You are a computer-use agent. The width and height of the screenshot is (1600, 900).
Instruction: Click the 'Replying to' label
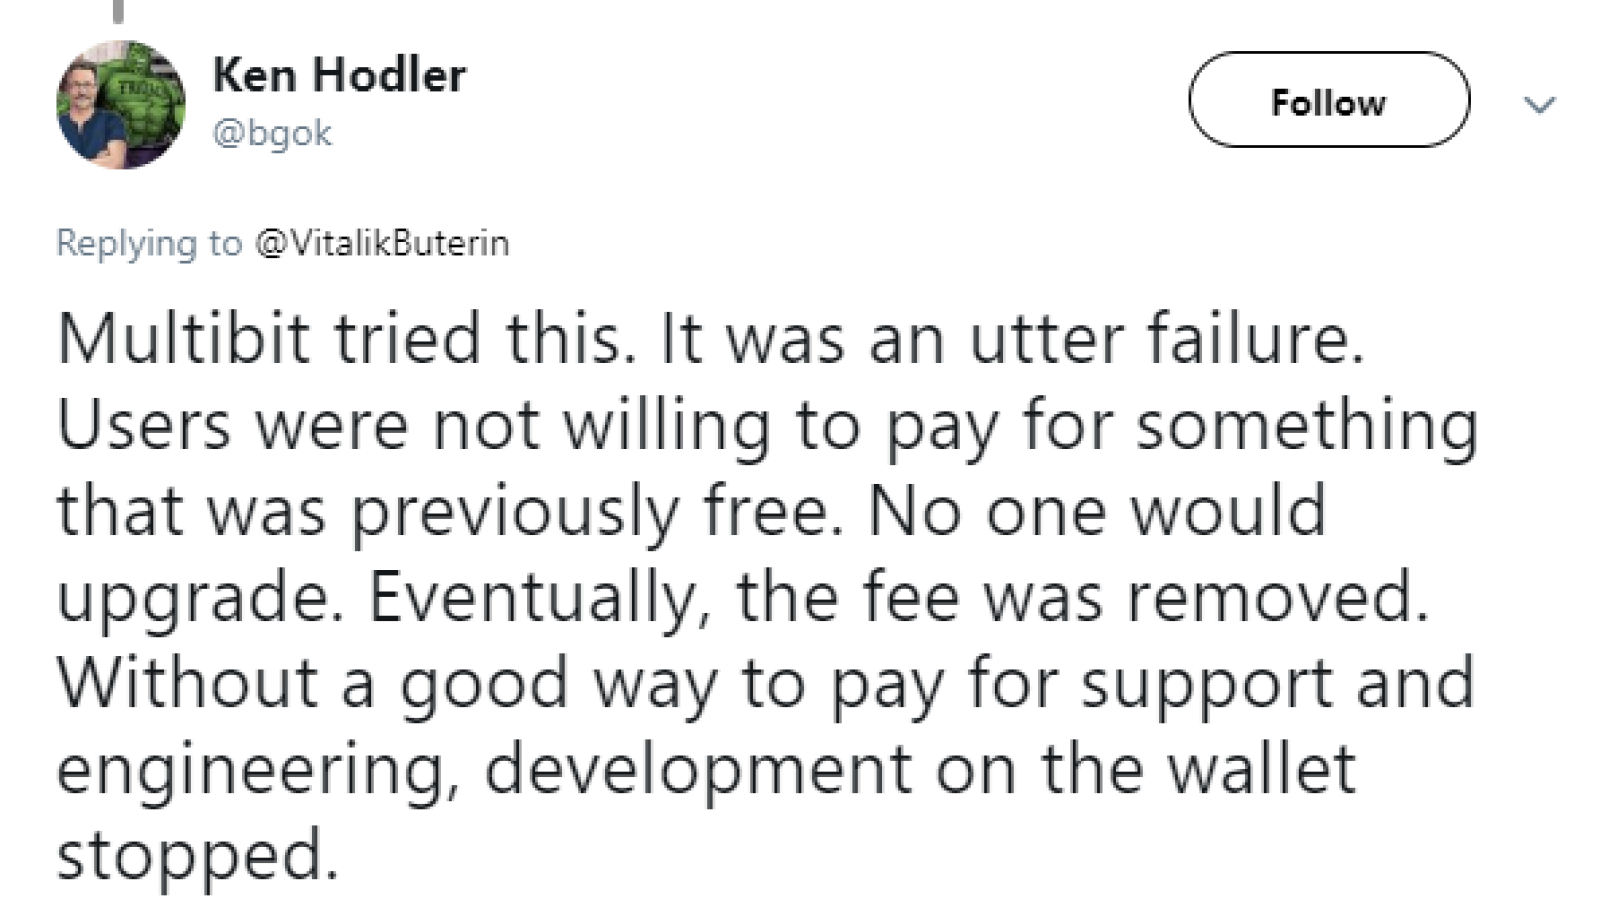(x=149, y=243)
